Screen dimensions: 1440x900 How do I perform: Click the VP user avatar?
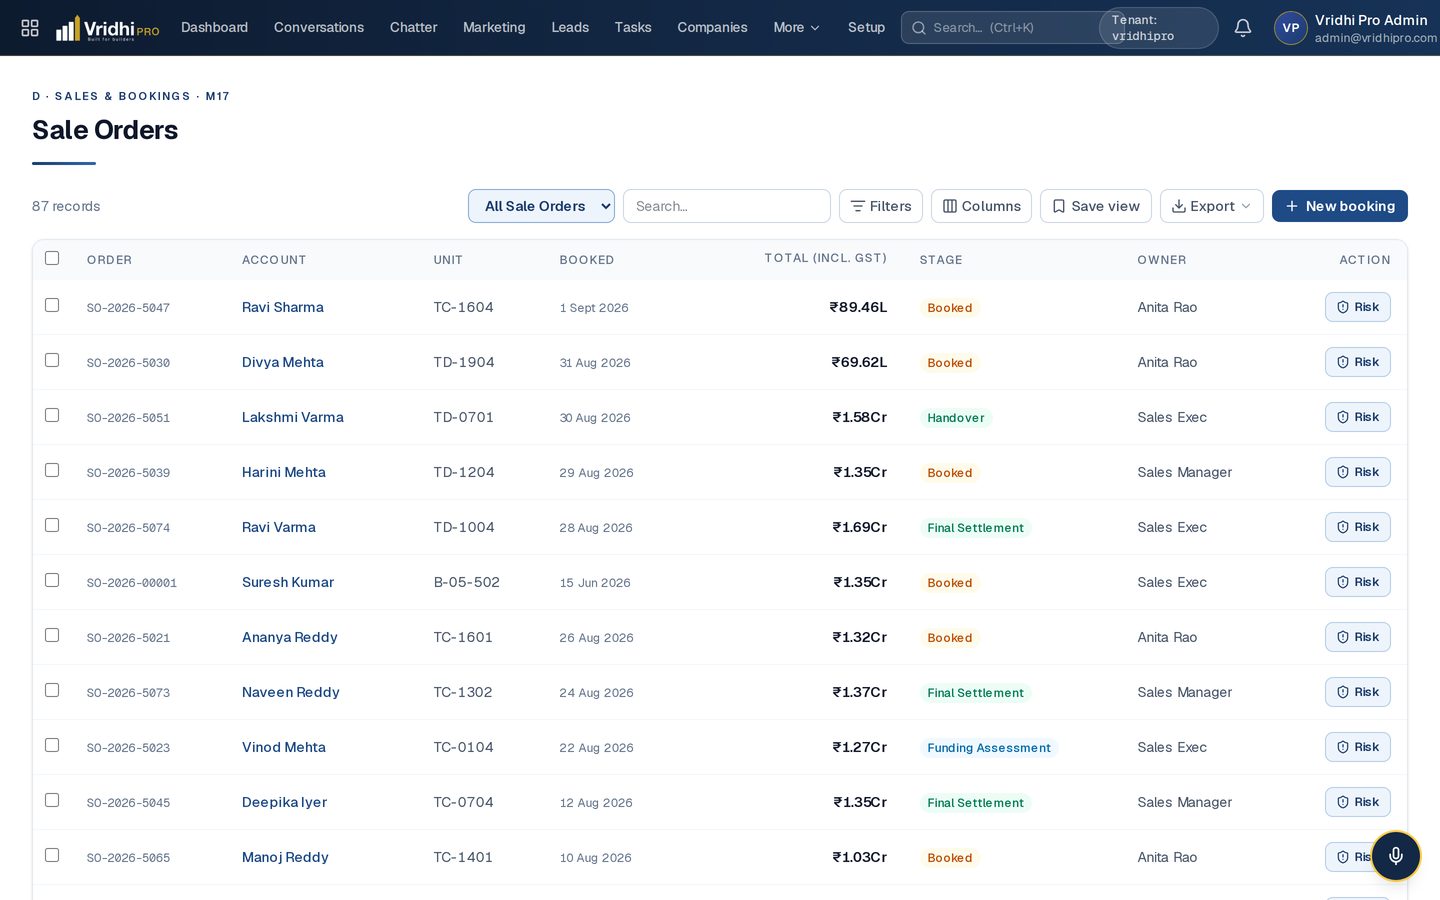point(1291,28)
